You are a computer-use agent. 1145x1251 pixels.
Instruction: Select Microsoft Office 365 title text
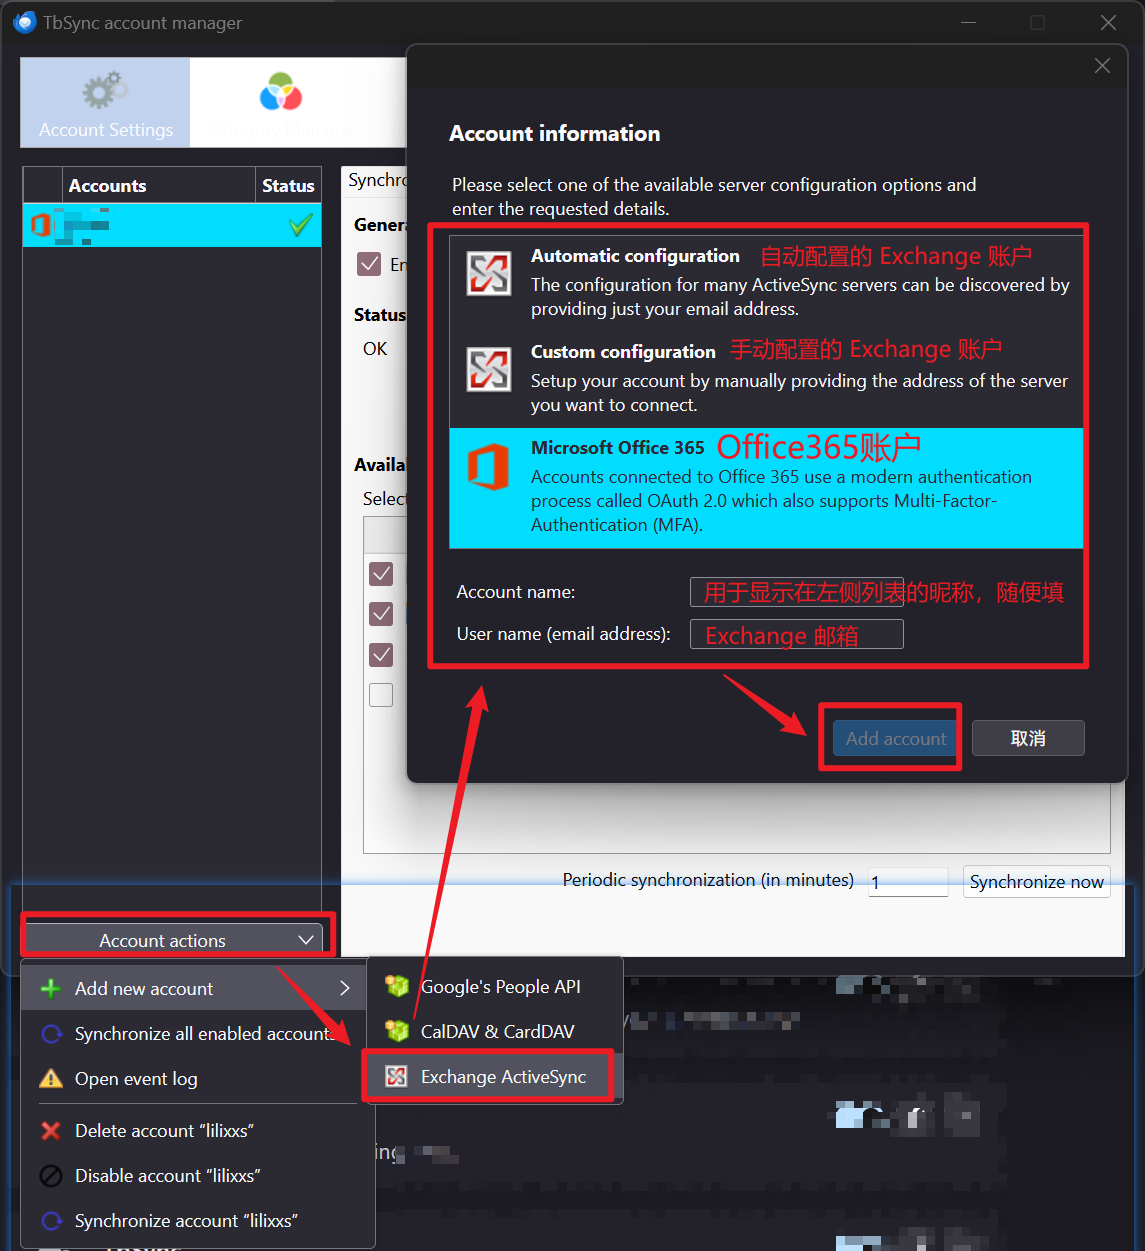pyautogui.click(x=618, y=448)
